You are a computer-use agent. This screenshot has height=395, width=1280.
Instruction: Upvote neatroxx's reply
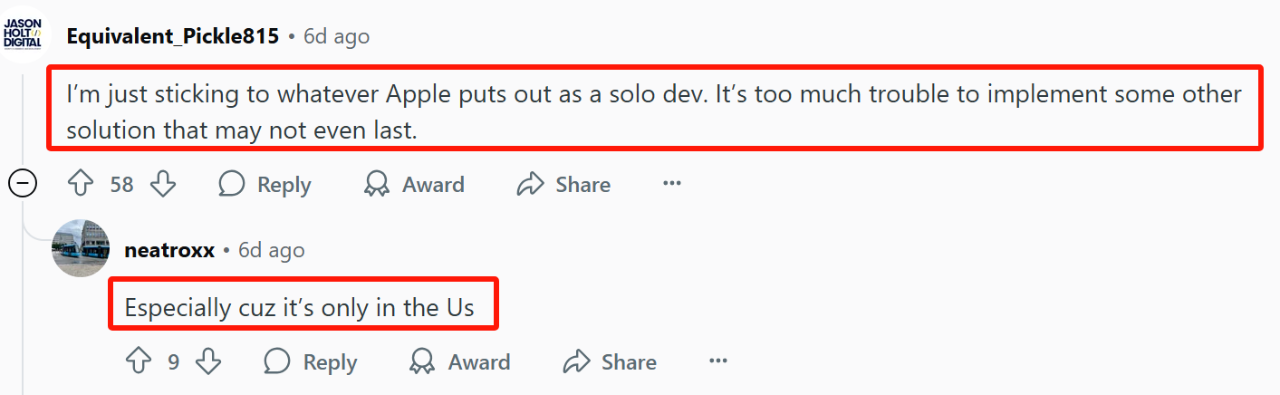(x=138, y=362)
